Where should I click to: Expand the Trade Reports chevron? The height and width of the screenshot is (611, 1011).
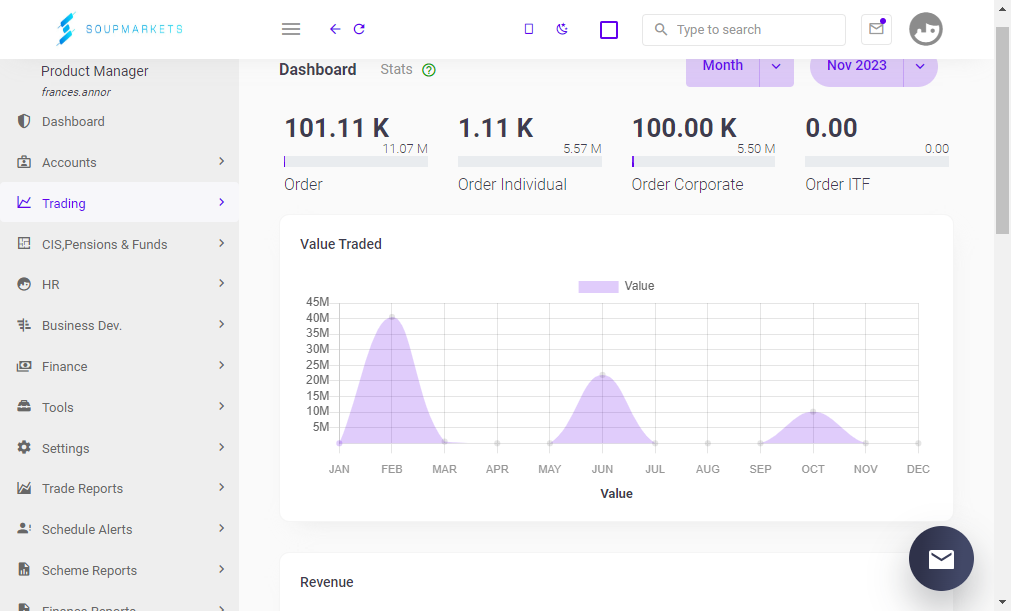click(221, 487)
